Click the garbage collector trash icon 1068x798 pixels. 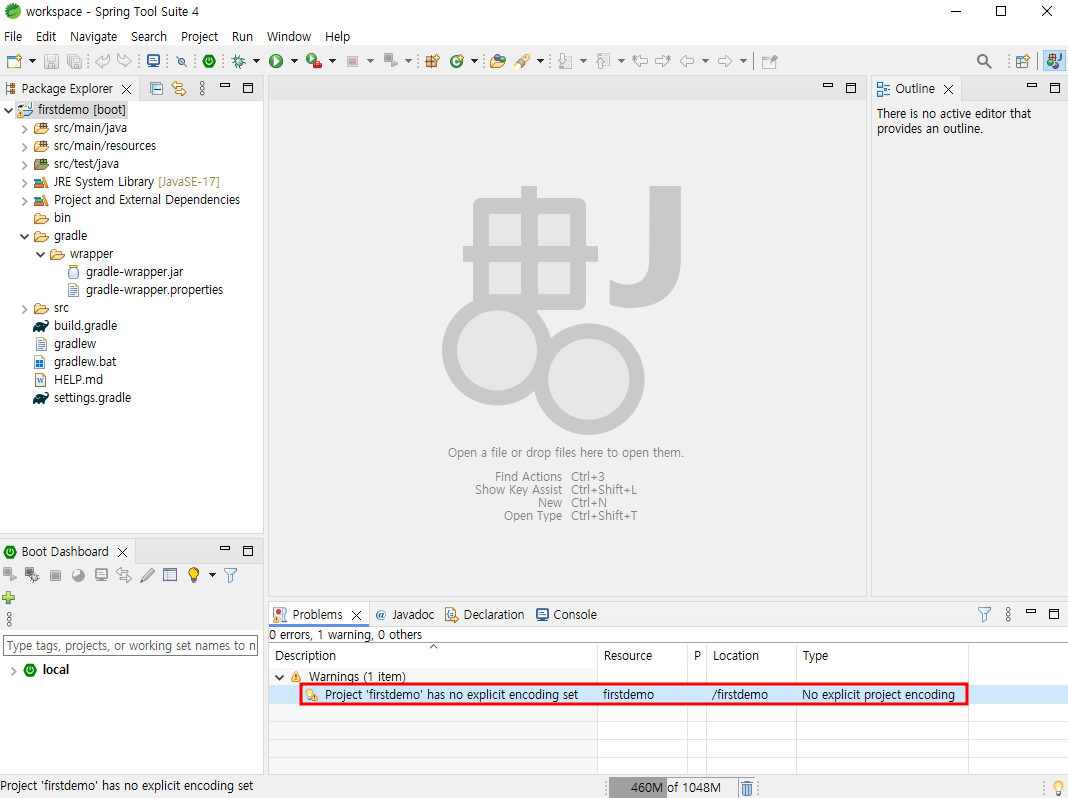pyautogui.click(x=747, y=788)
